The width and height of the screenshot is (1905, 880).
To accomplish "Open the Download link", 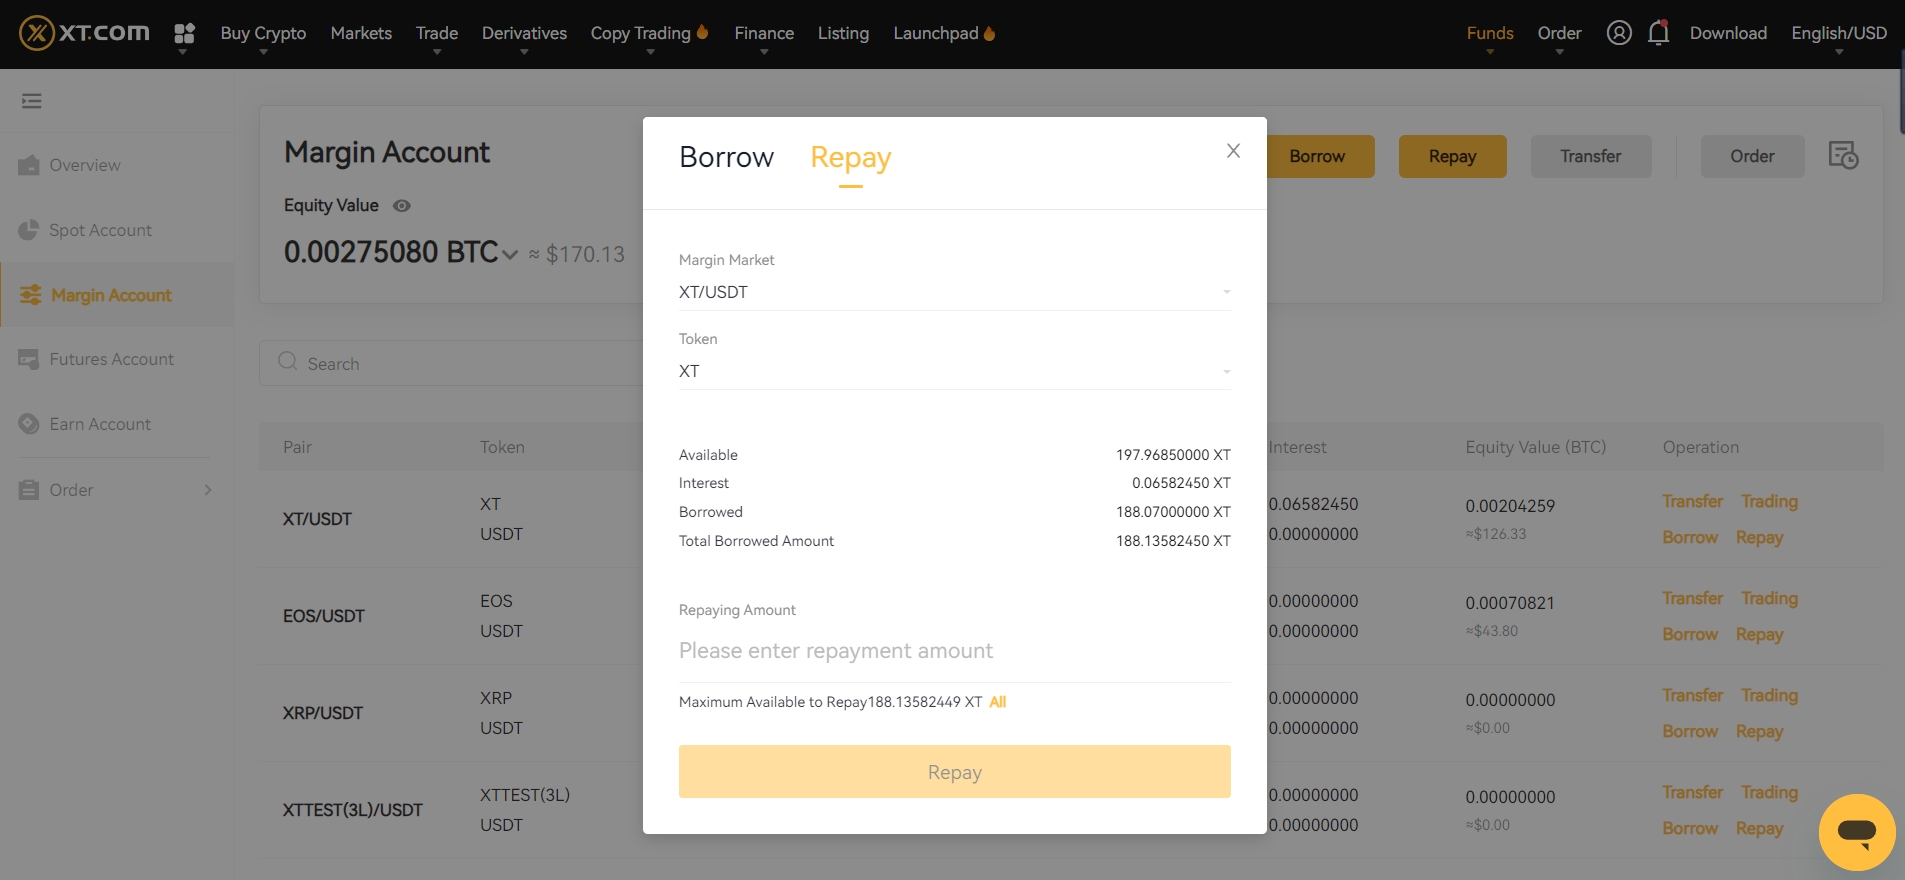I will (x=1728, y=33).
